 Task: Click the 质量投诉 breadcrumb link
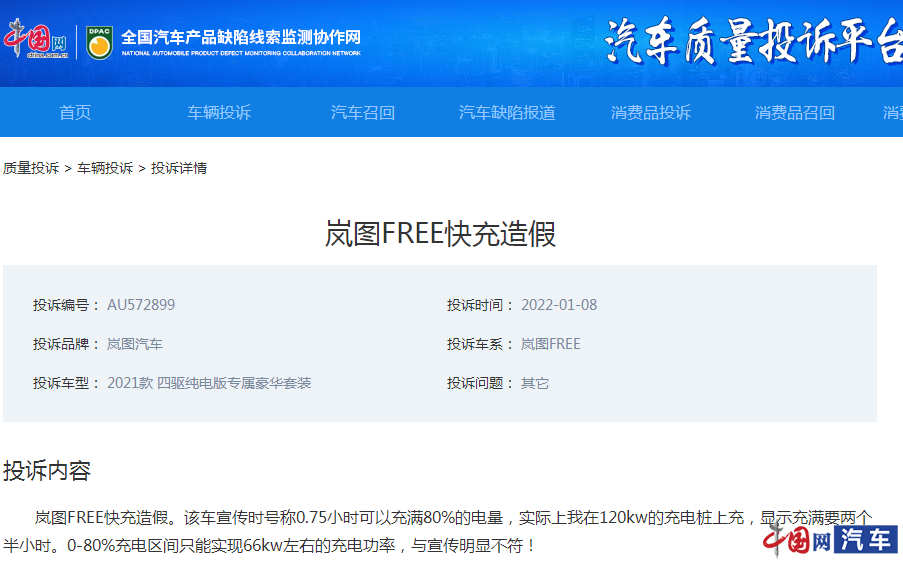tap(31, 168)
